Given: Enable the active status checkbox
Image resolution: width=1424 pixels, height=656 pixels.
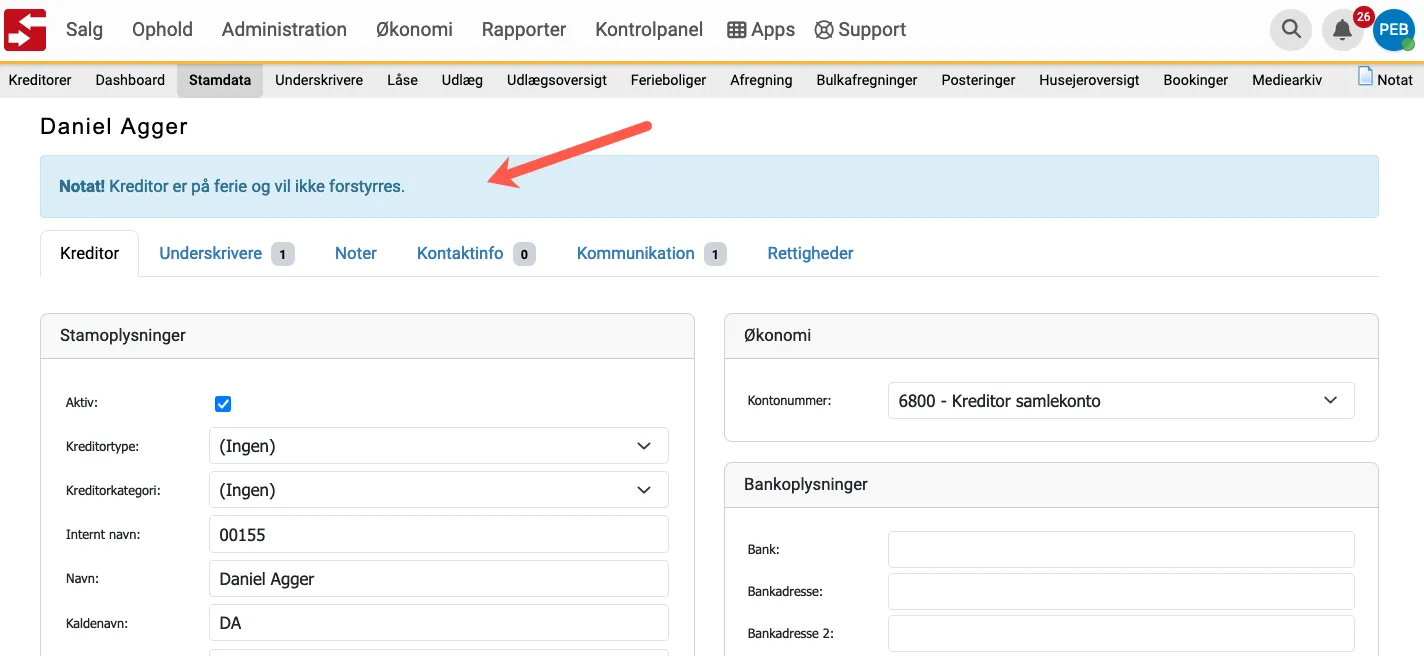Looking at the screenshot, I should 222,403.
